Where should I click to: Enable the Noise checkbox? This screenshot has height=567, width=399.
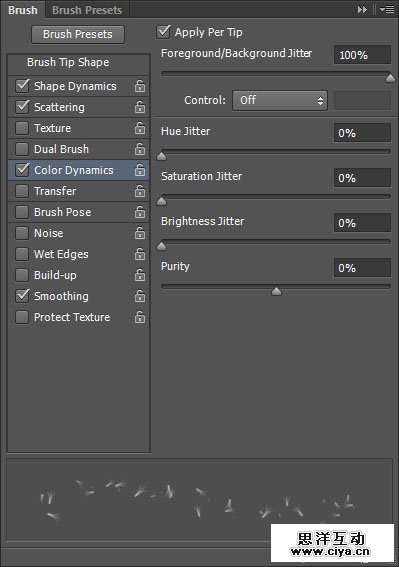tap(22, 233)
